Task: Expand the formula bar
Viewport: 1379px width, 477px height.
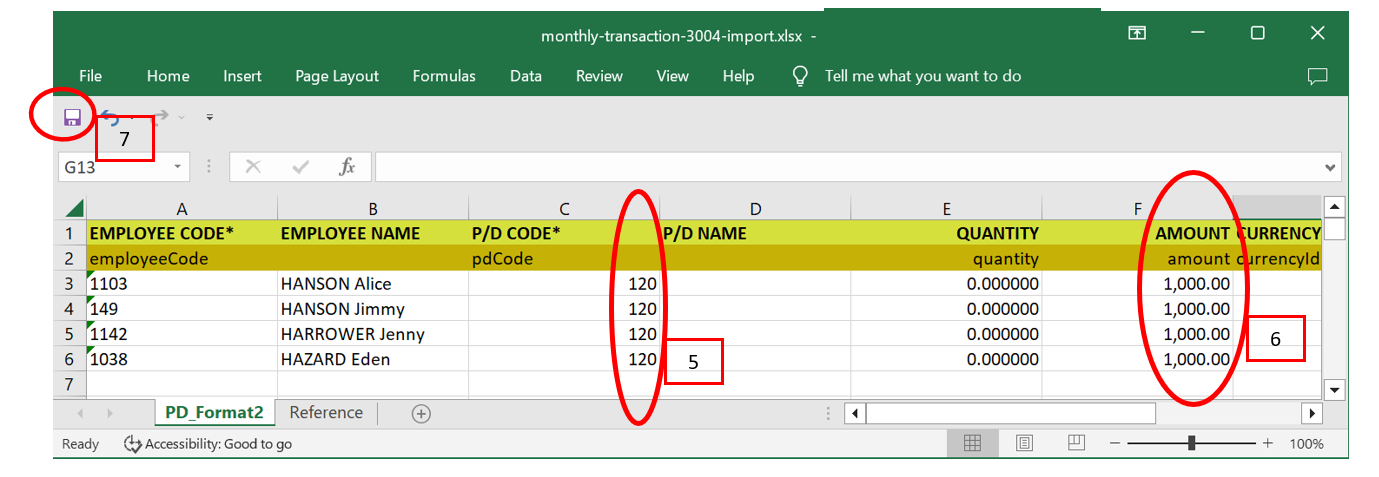Action: [x=1330, y=167]
